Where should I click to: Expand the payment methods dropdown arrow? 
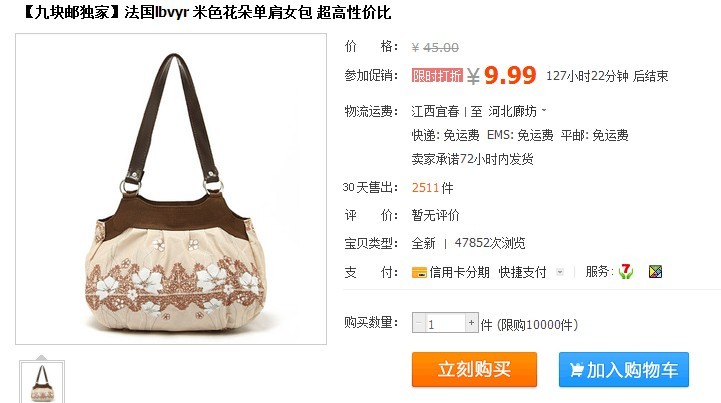coord(560,272)
